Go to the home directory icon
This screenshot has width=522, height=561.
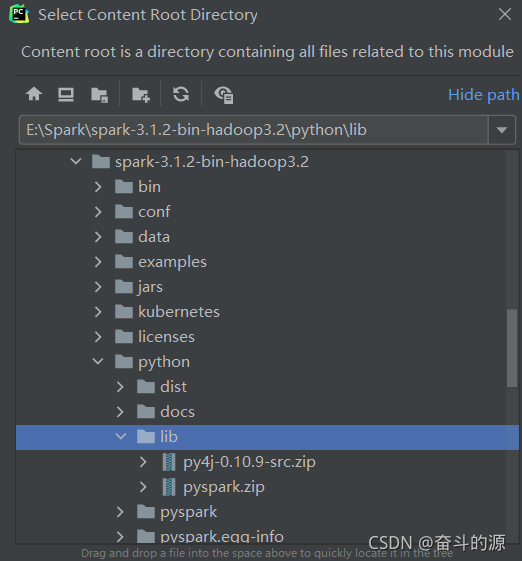34,94
